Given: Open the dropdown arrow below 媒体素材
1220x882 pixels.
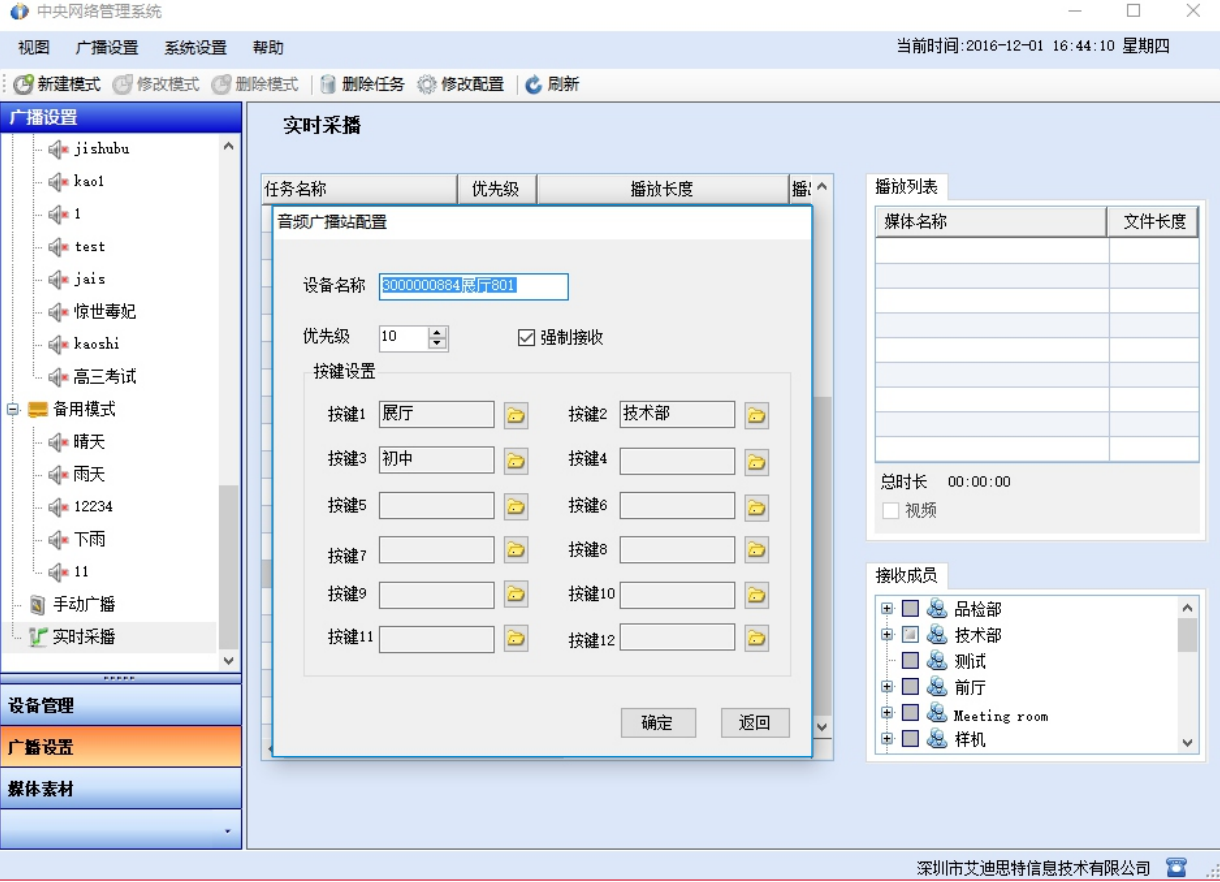Looking at the screenshot, I should [227, 831].
